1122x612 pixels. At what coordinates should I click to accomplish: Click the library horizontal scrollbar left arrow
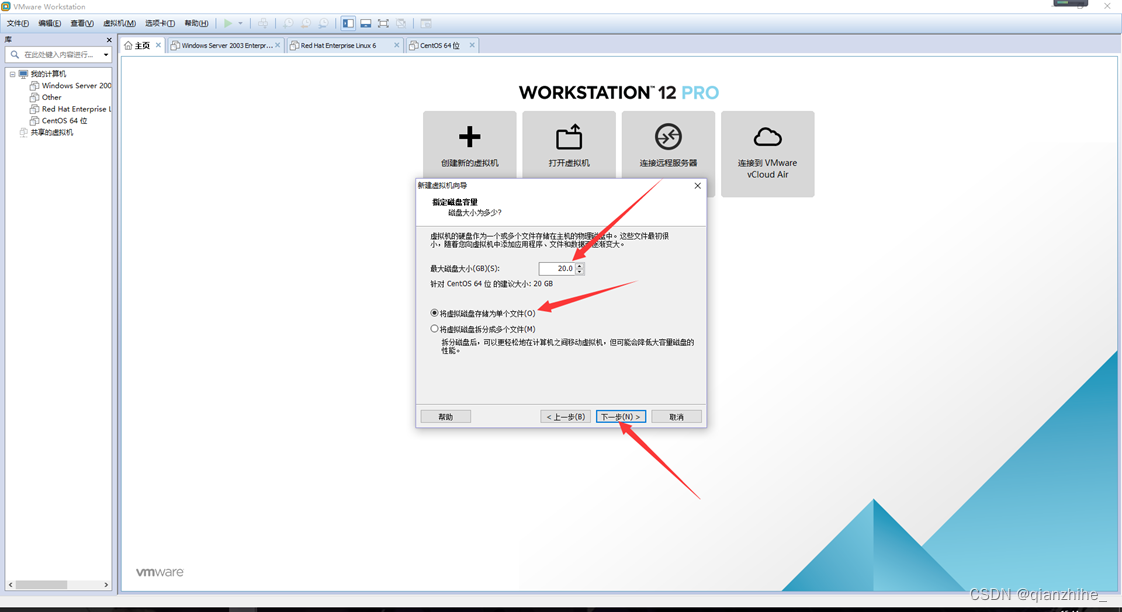(x=10, y=585)
